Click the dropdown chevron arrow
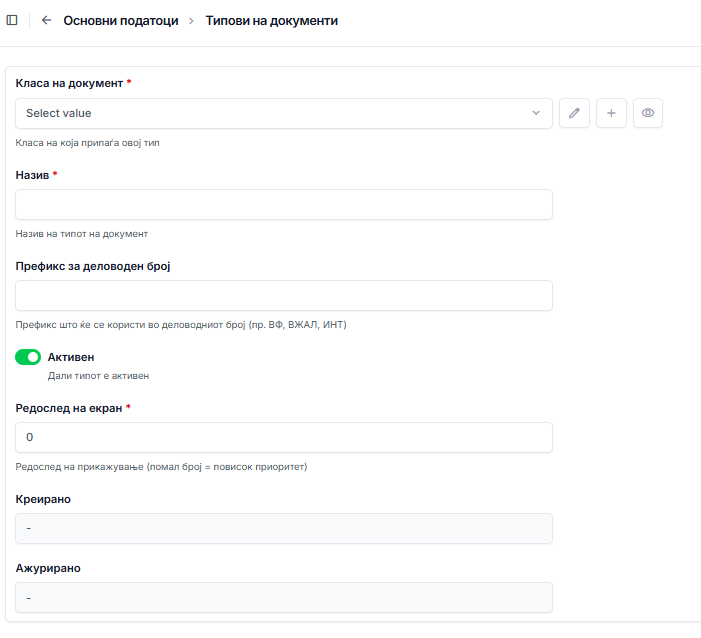 tap(536, 113)
